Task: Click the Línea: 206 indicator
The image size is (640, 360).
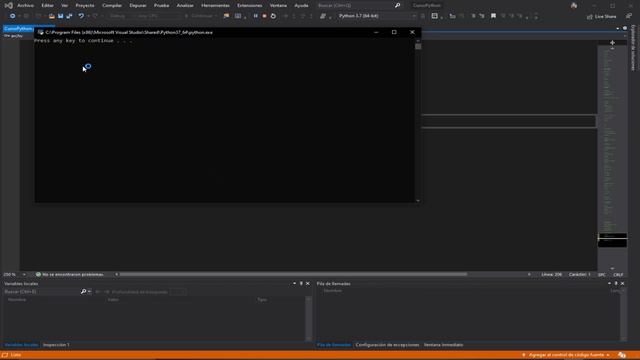Action: (552, 274)
